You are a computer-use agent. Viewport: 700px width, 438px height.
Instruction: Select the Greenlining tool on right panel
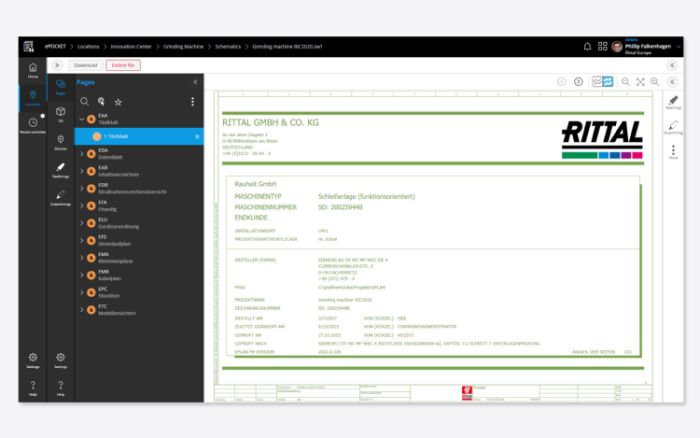(673, 127)
